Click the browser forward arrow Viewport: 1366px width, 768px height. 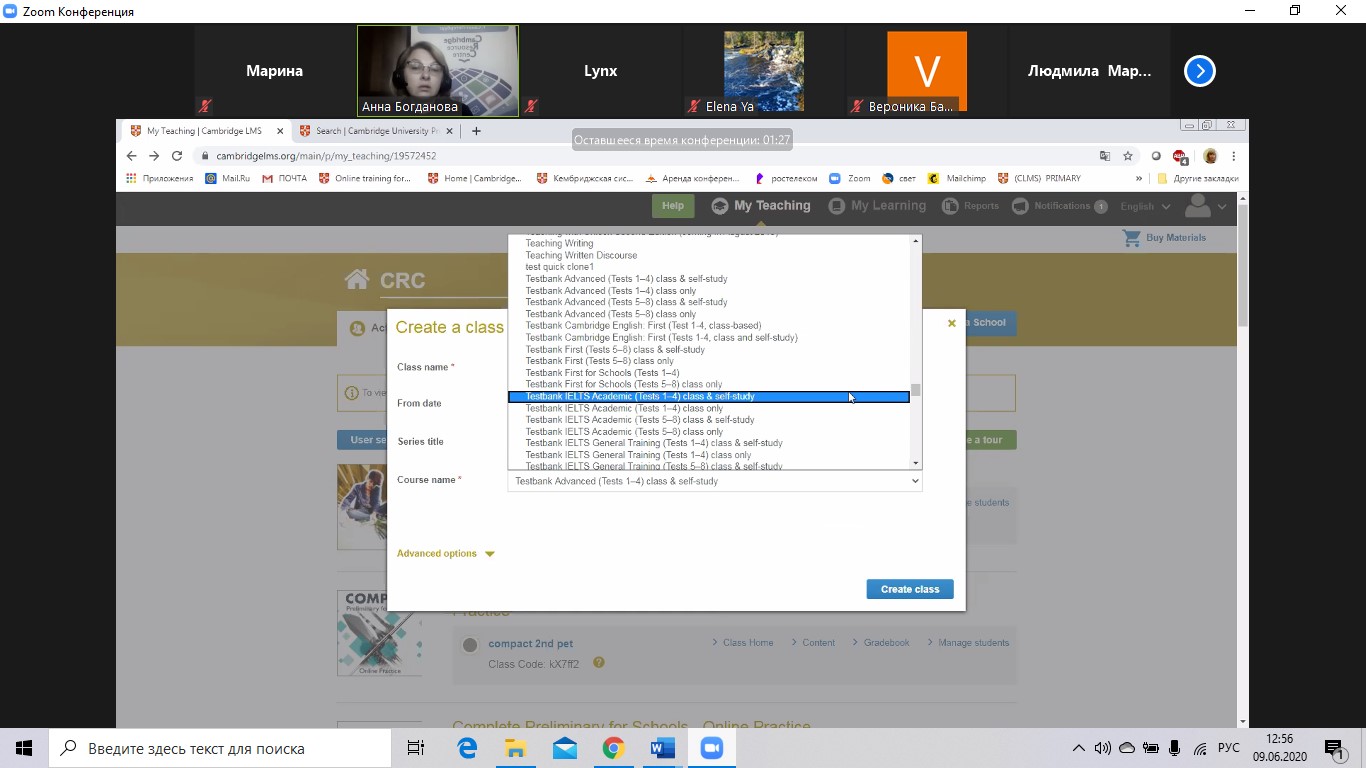pos(154,156)
